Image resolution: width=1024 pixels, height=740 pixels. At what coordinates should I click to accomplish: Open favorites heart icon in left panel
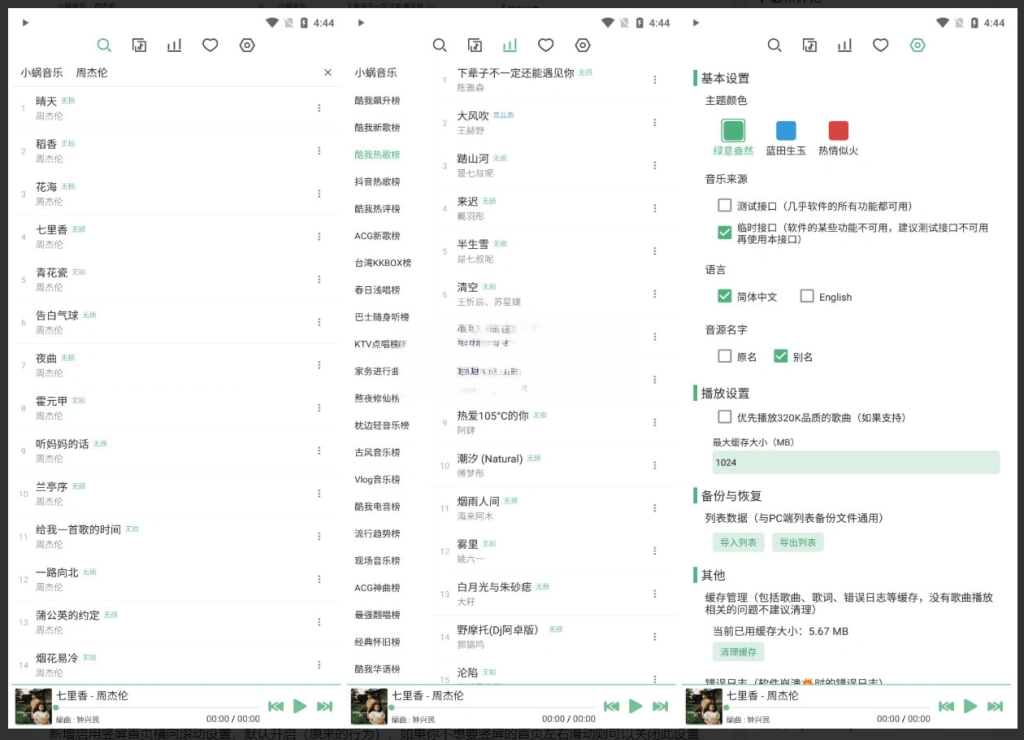(210, 45)
